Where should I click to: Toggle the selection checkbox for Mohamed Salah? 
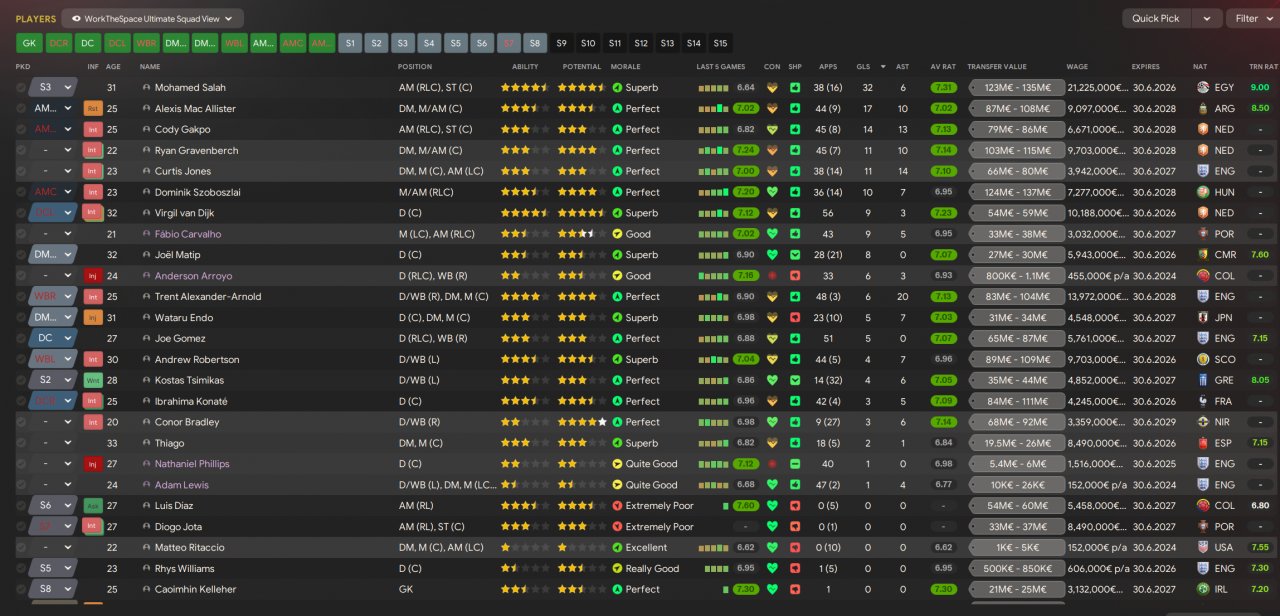(21, 88)
